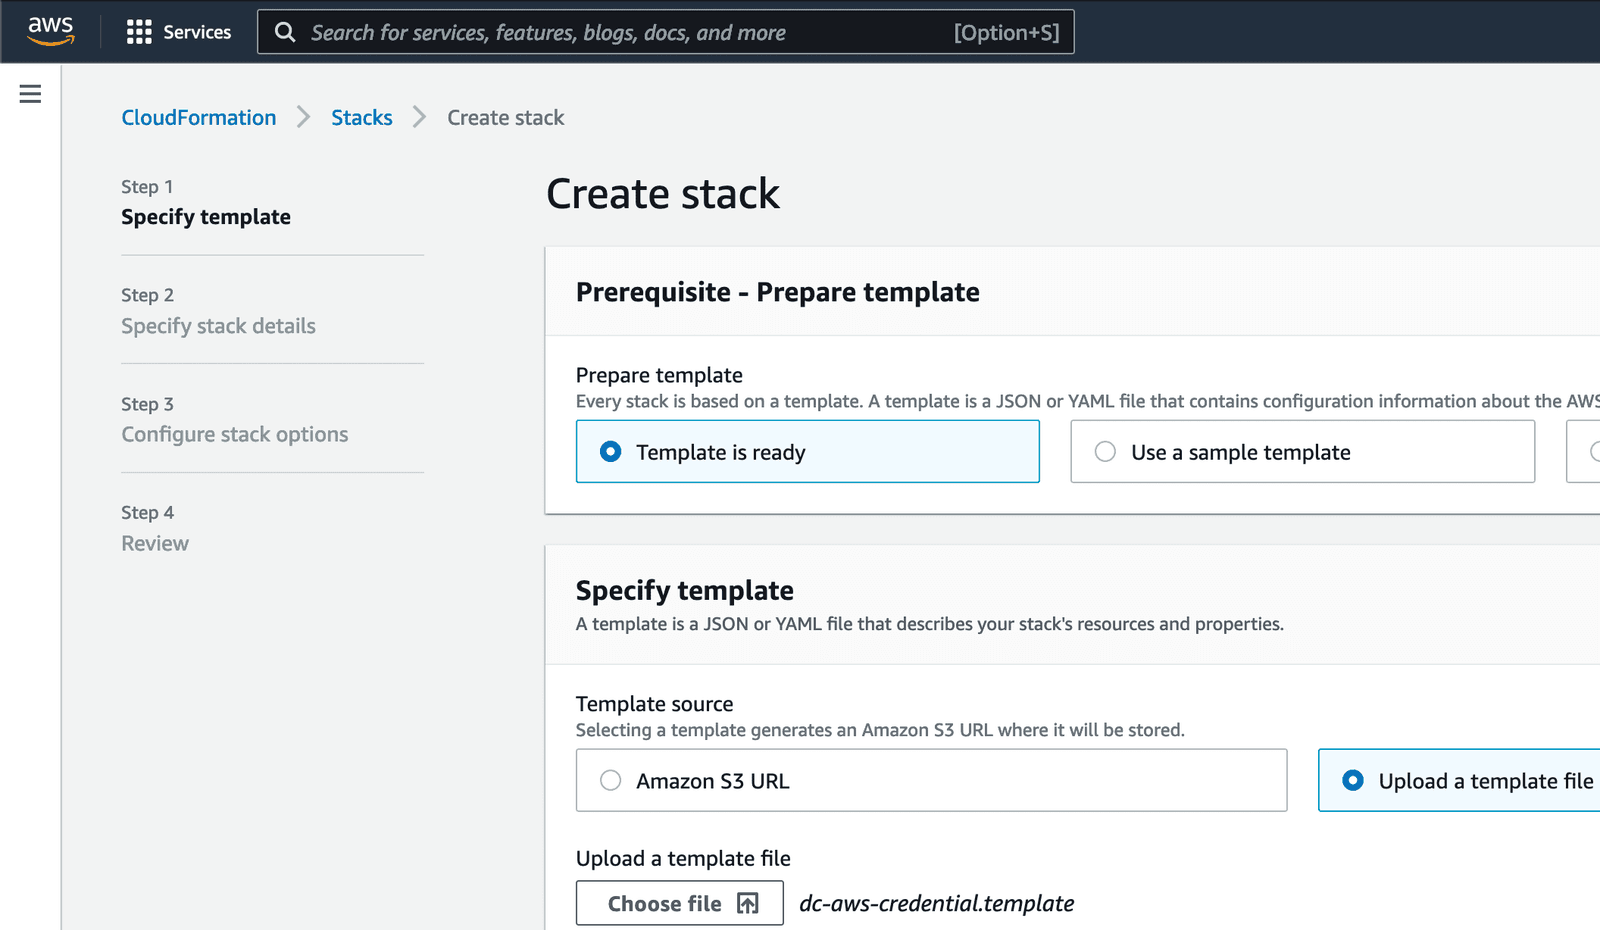Click the upload icon inside Choose file
The height and width of the screenshot is (930, 1600).
749,903
